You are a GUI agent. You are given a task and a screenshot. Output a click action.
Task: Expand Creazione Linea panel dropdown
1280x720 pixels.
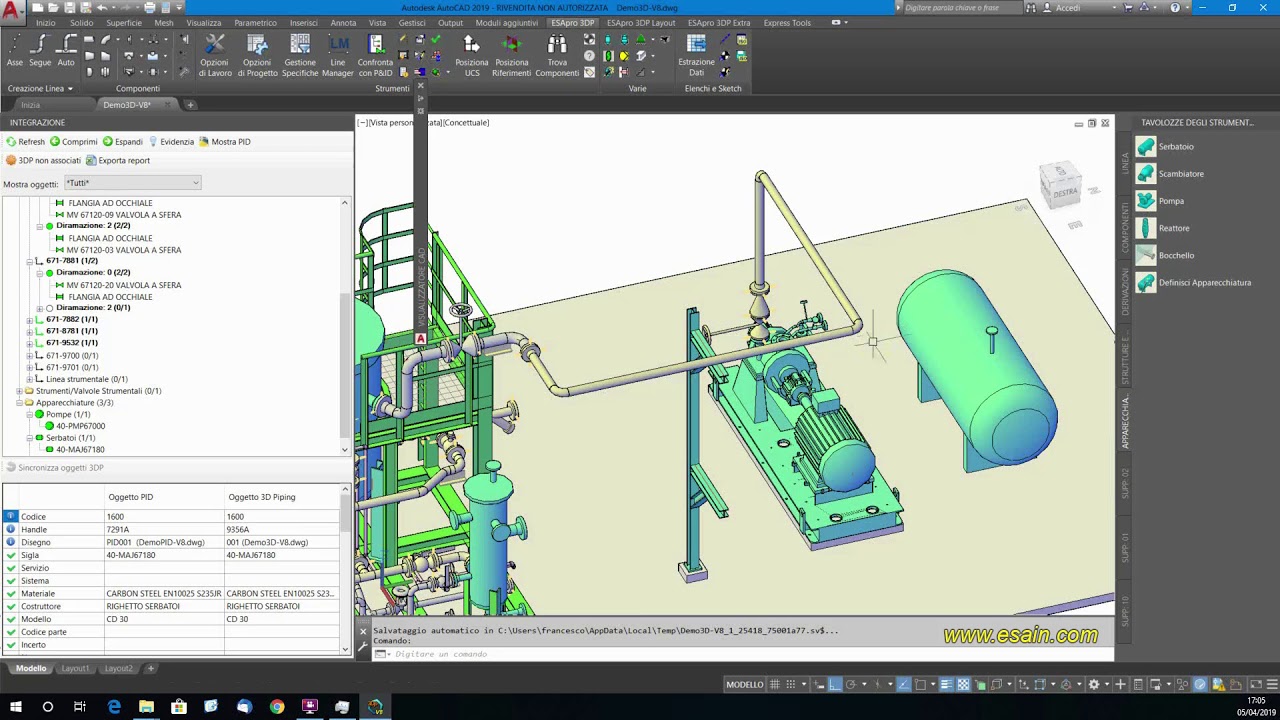40,88
